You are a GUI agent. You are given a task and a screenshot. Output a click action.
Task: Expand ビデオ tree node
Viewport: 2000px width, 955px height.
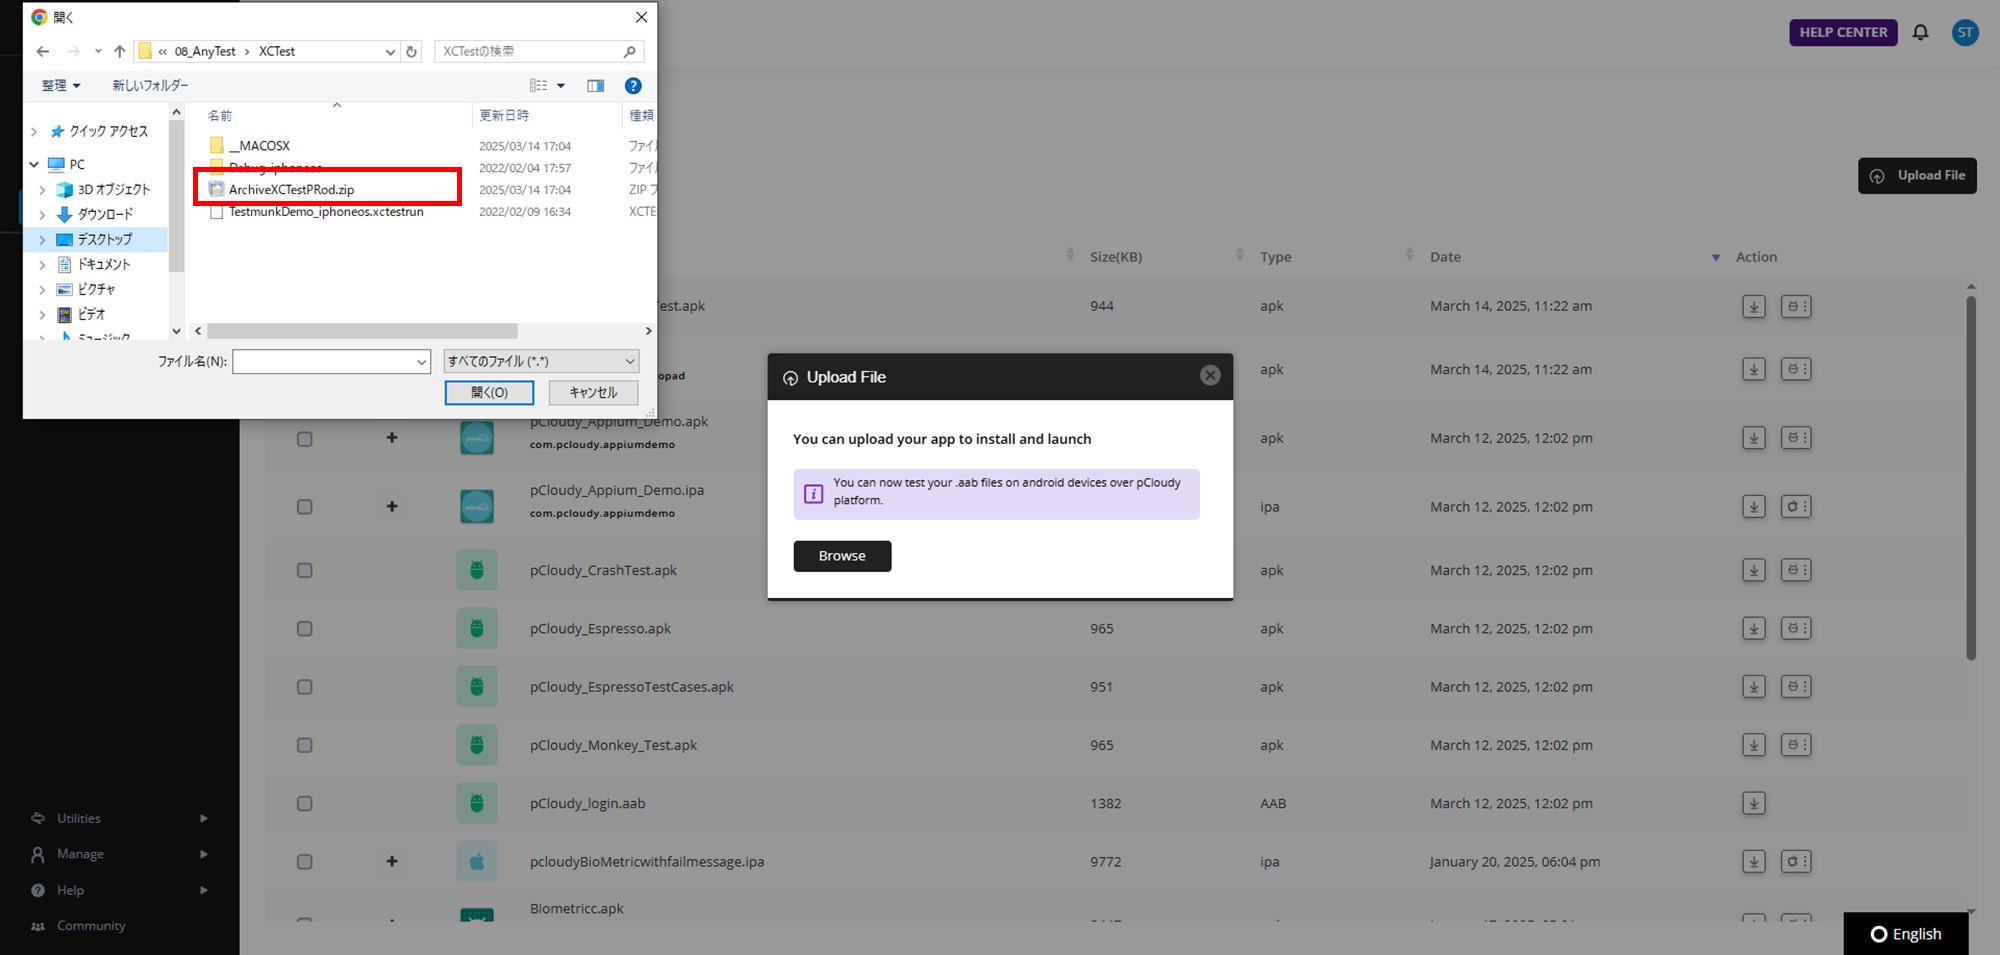(42, 314)
